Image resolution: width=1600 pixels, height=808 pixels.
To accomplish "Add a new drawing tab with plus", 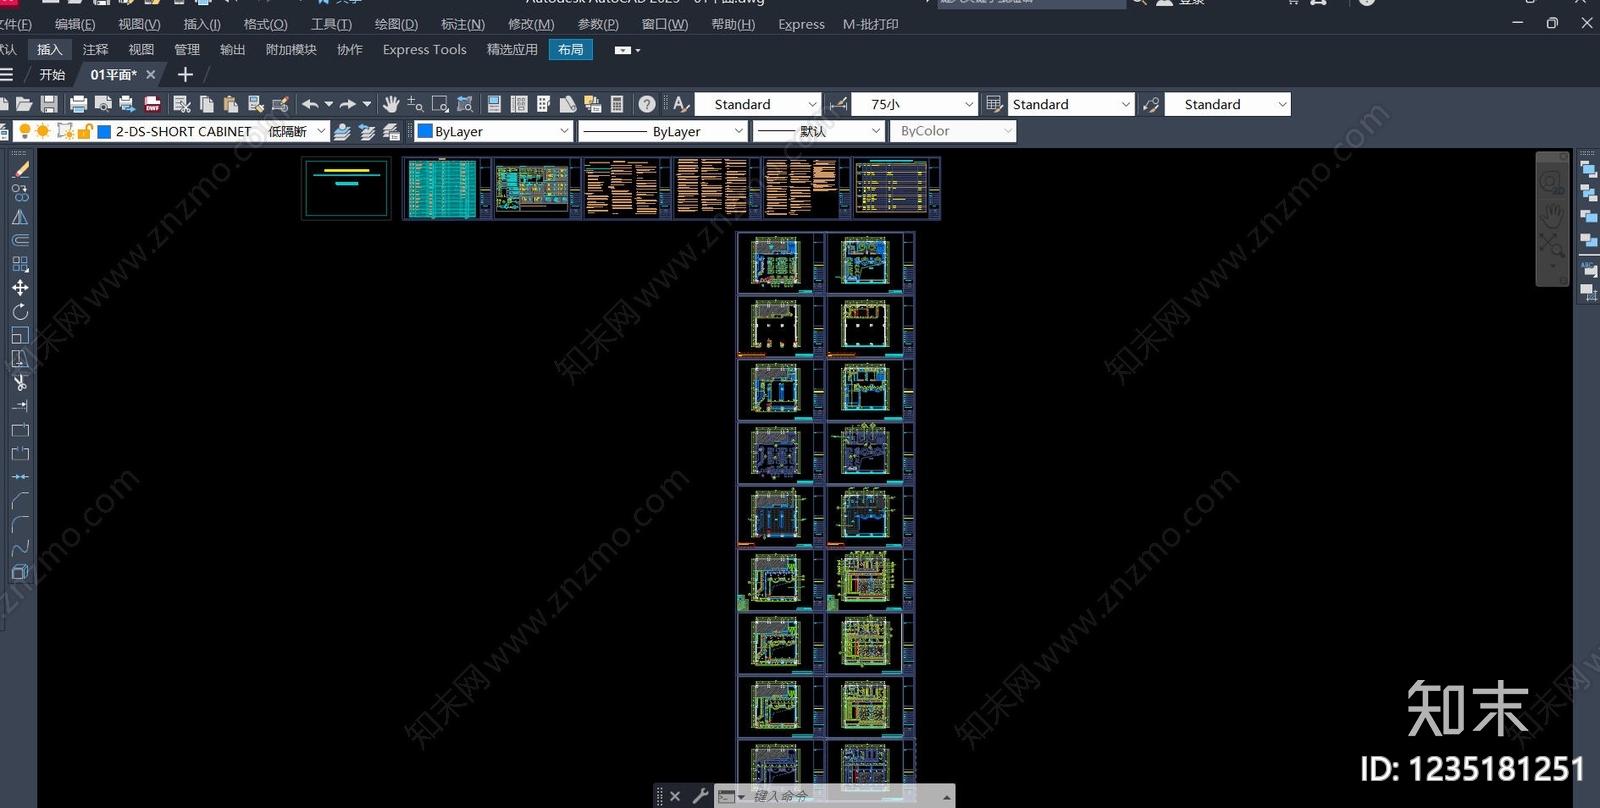I will [x=185, y=75].
